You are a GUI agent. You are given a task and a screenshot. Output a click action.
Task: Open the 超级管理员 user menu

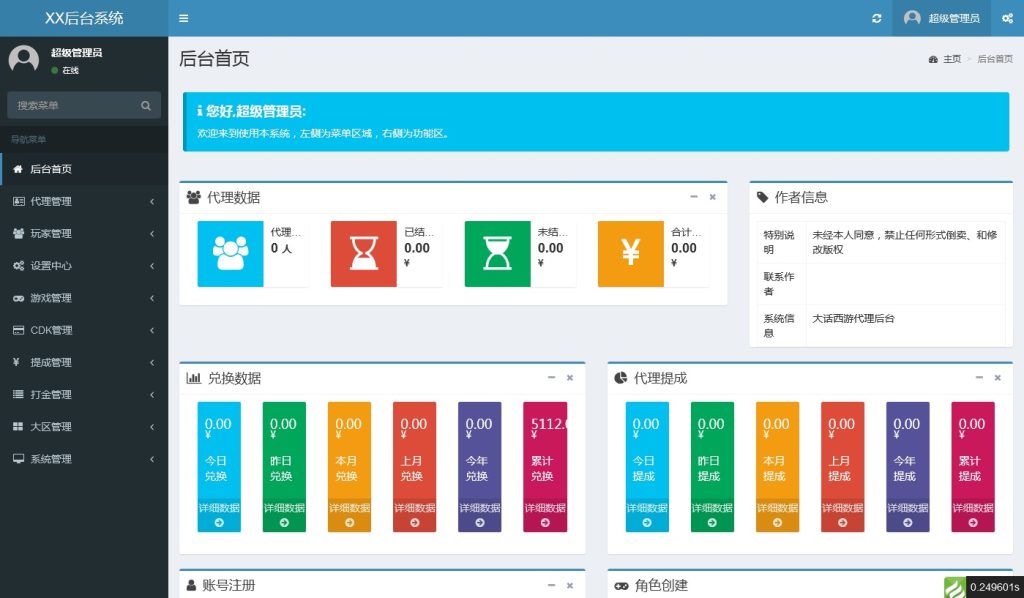click(x=940, y=18)
